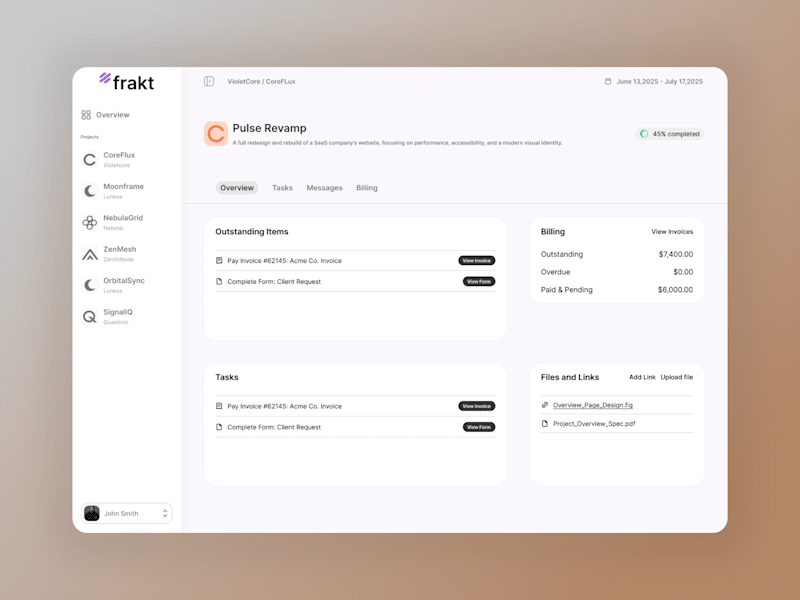Select the SignalIQ Q icon

[90, 317]
